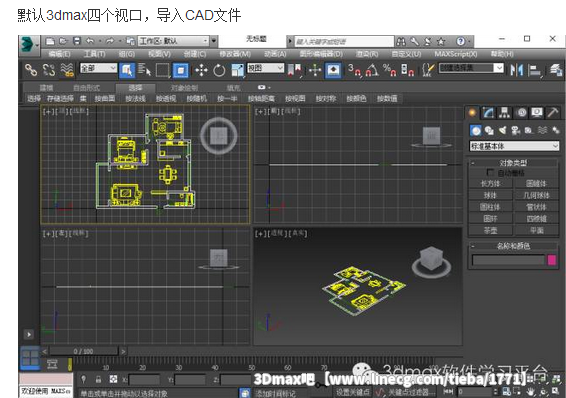This screenshot has height=398, width=566.
Task: Click the New Scene icon
Action: click(50, 41)
